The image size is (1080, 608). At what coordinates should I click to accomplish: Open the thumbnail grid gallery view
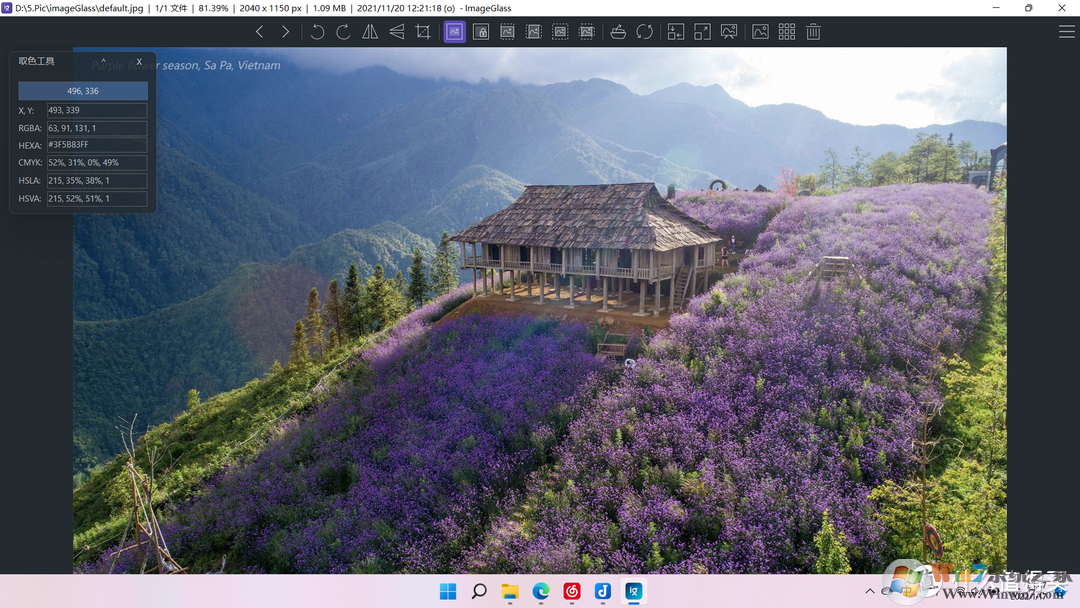pos(787,31)
